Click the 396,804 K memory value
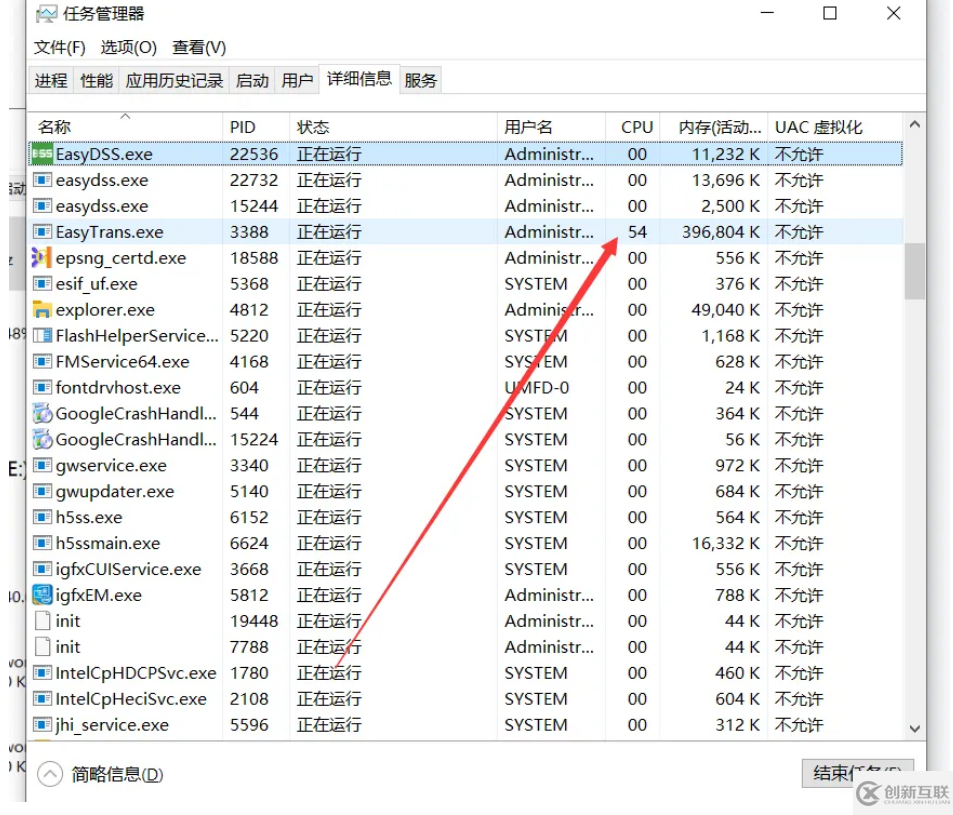 point(721,232)
